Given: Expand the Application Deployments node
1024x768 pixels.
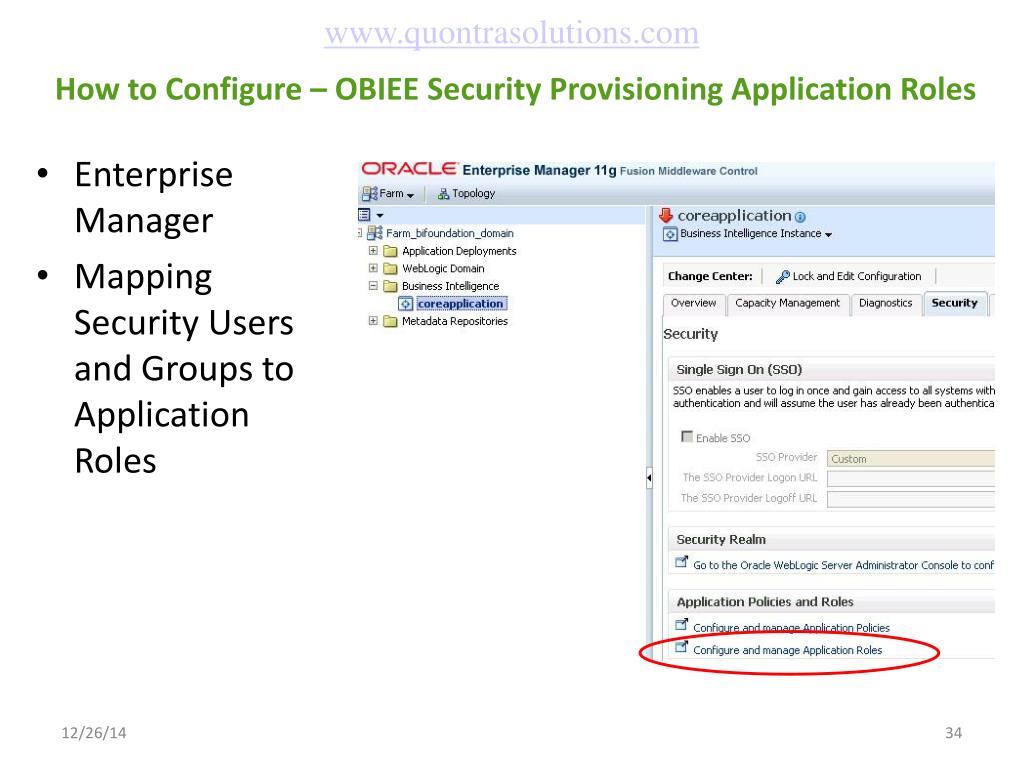Looking at the screenshot, I should tap(373, 251).
